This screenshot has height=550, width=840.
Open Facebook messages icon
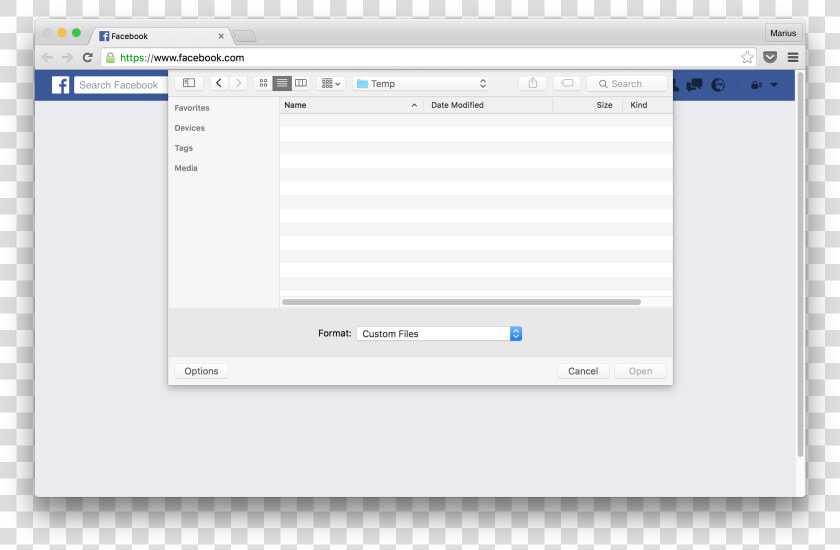click(x=695, y=85)
